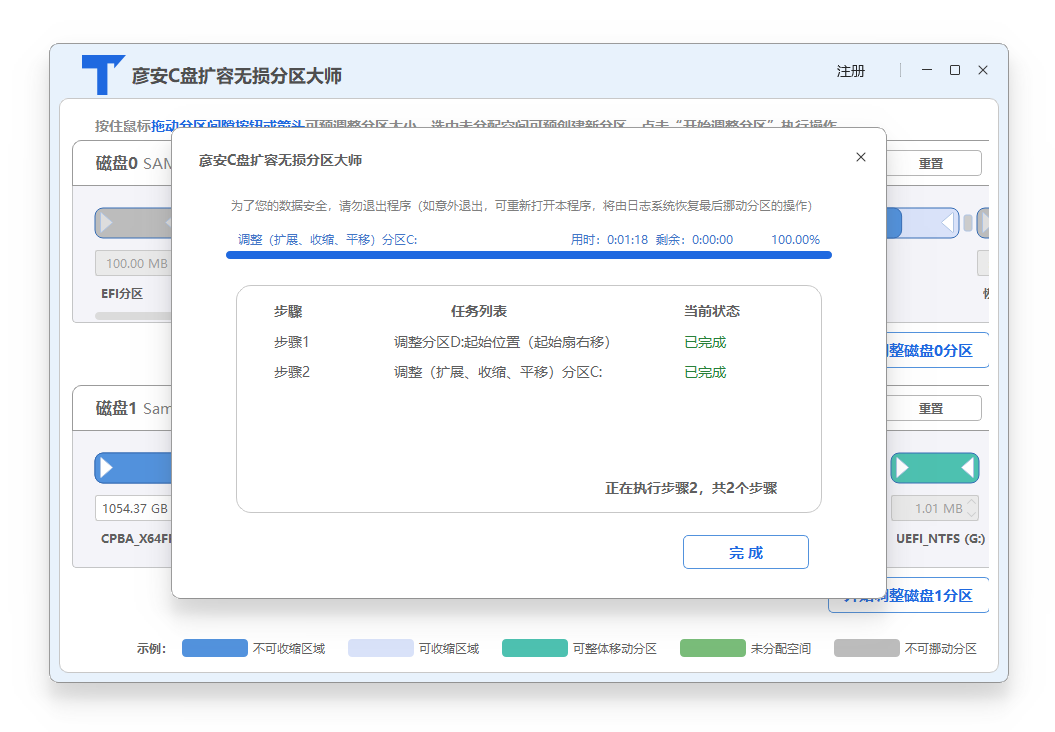Click the horizontal scrollbar under 磁盘0 partitions

coord(133,316)
